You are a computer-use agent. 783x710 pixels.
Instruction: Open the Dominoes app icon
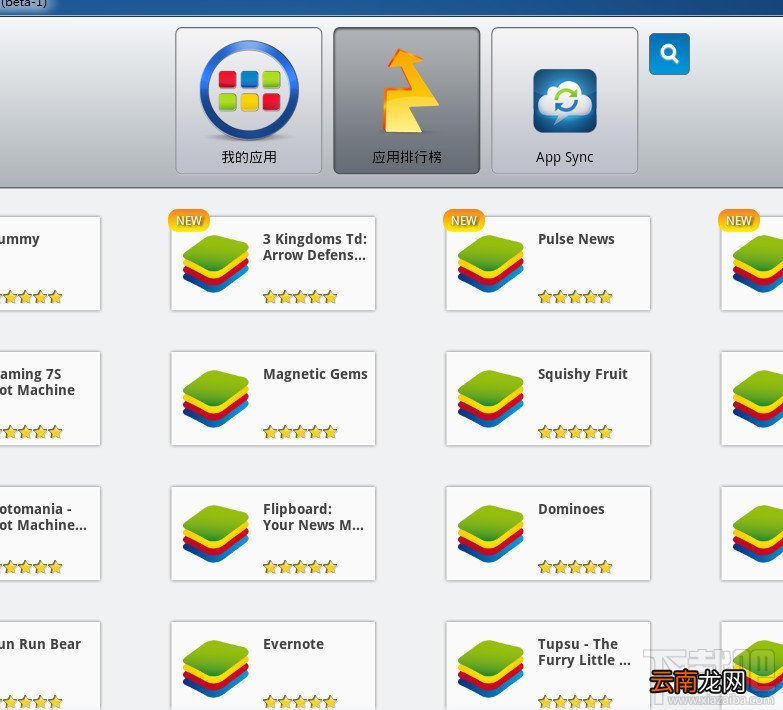[x=490, y=533]
